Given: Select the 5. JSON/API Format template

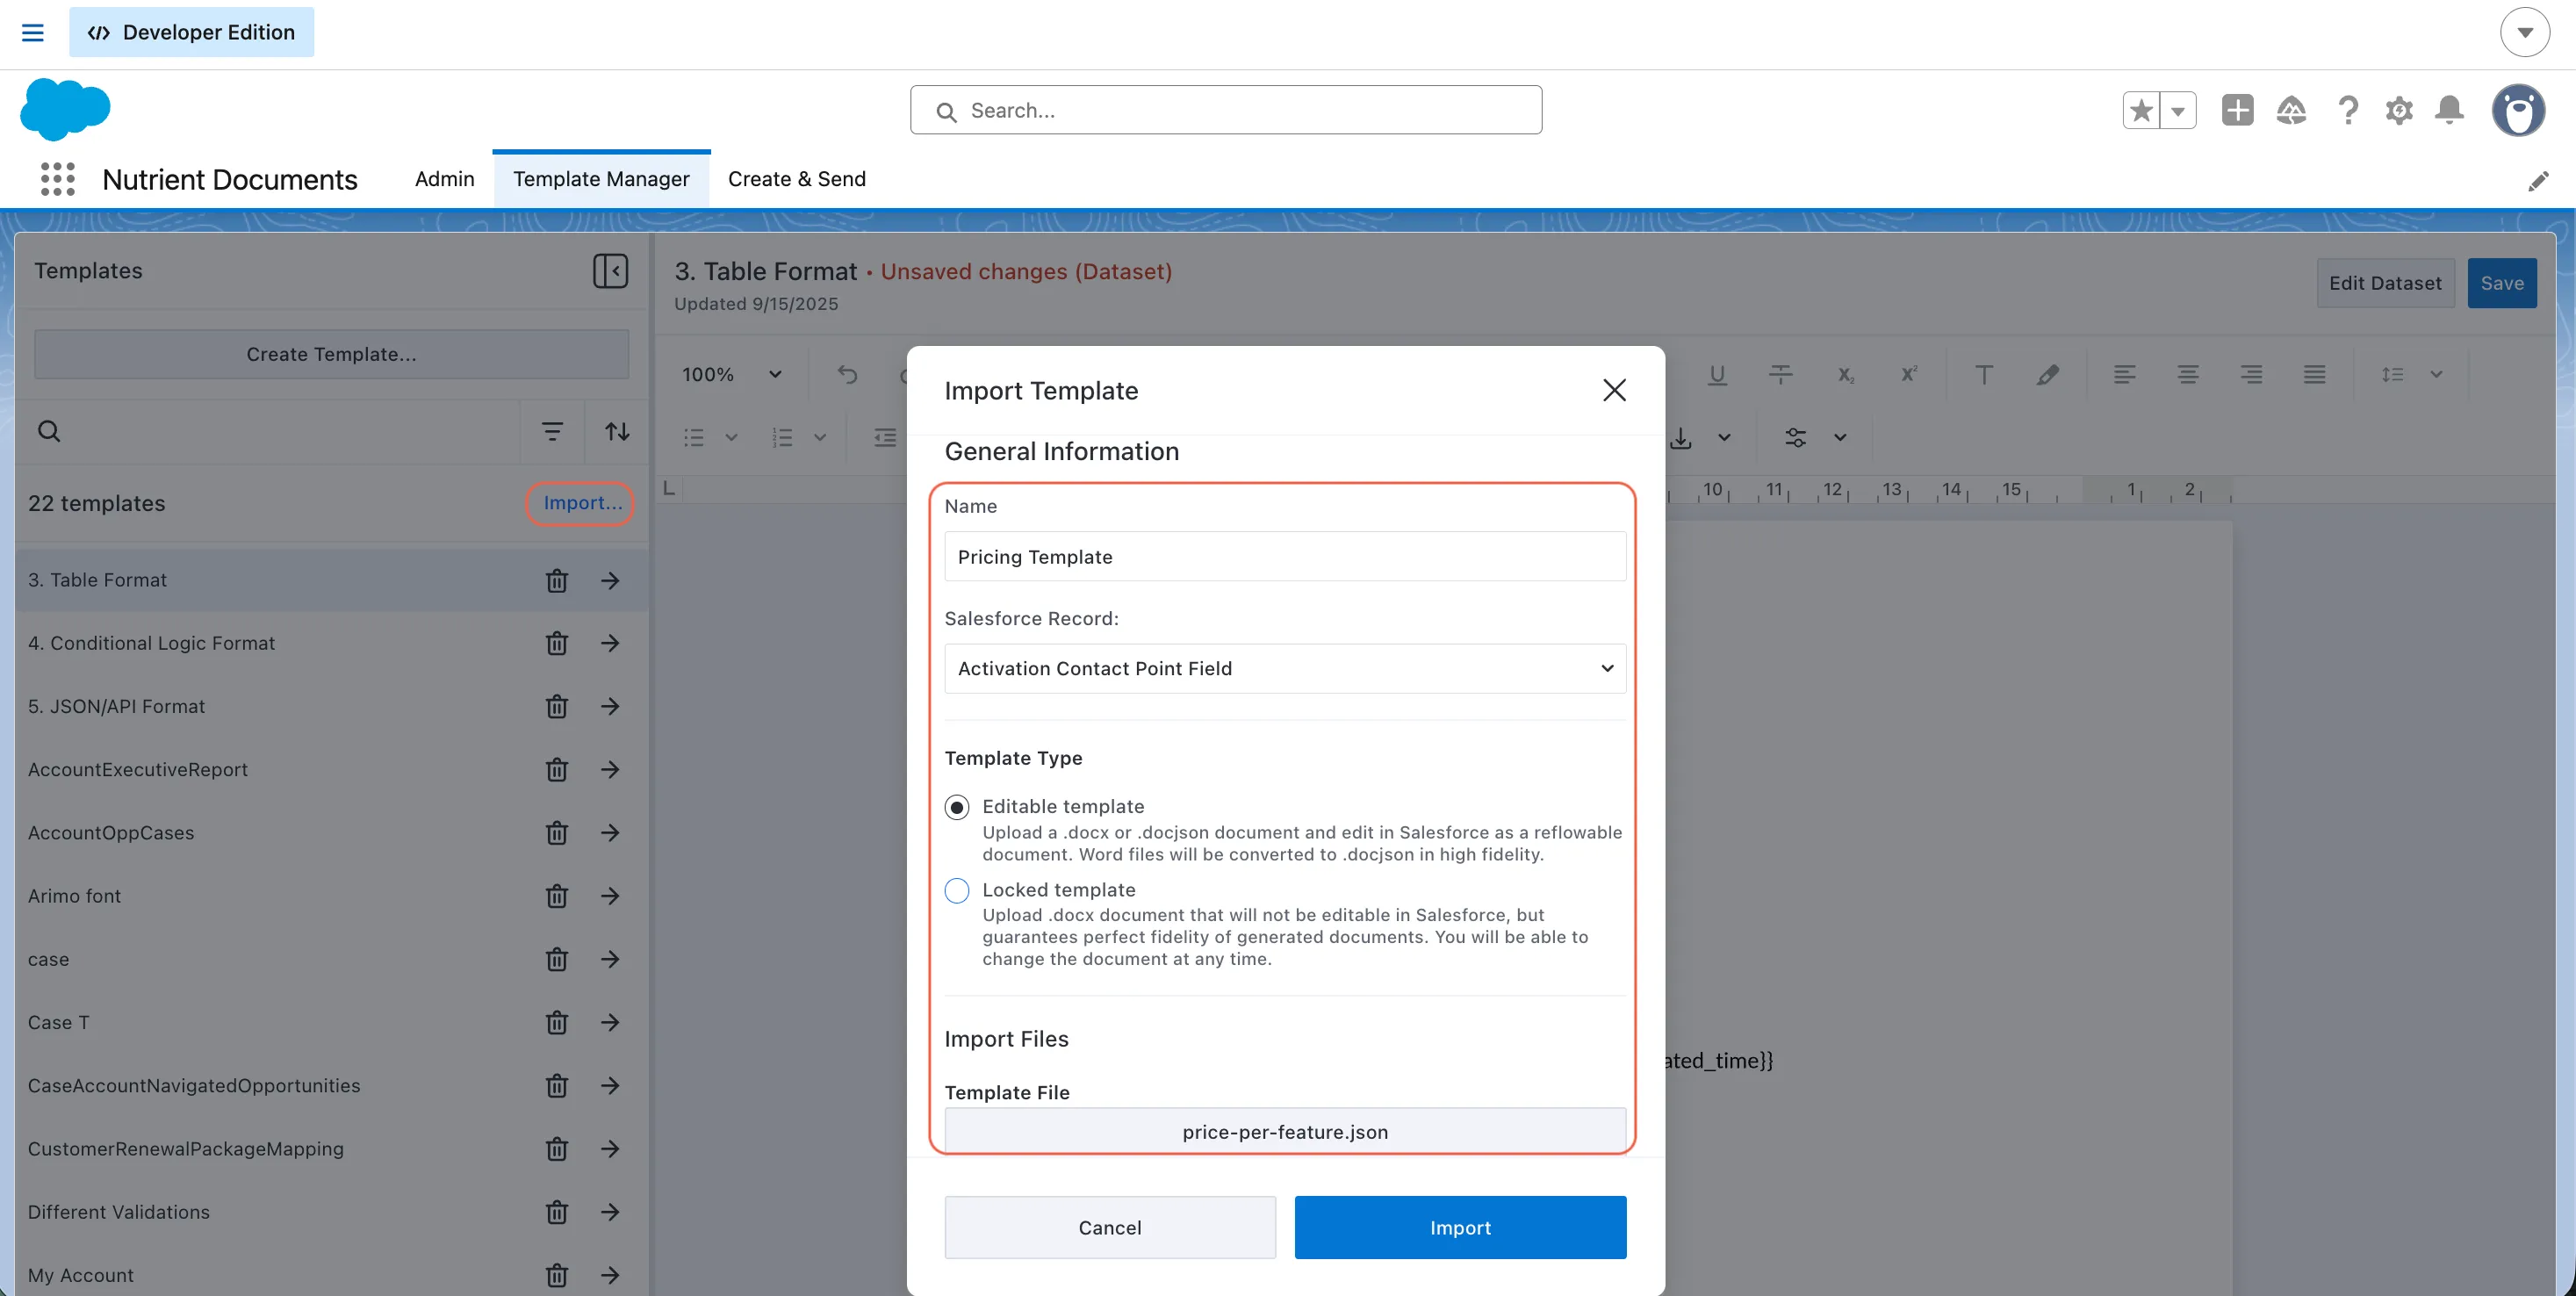Looking at the screenshot, I should tap(330, 706).
